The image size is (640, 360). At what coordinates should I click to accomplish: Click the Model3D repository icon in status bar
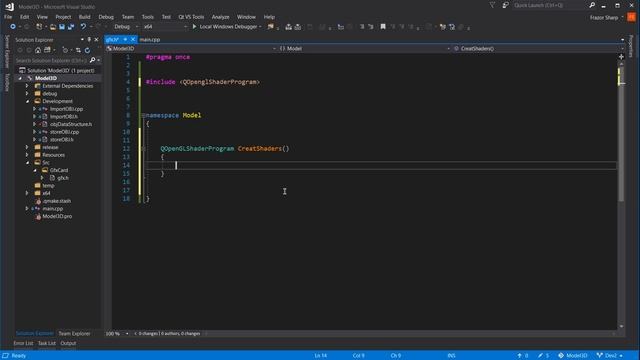pyautogui.click(x=561, y=356)
